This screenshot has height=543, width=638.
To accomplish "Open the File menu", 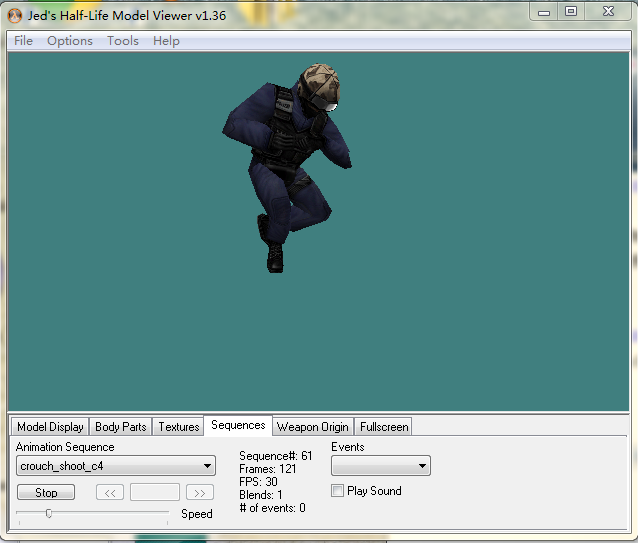I will [23, 41].
